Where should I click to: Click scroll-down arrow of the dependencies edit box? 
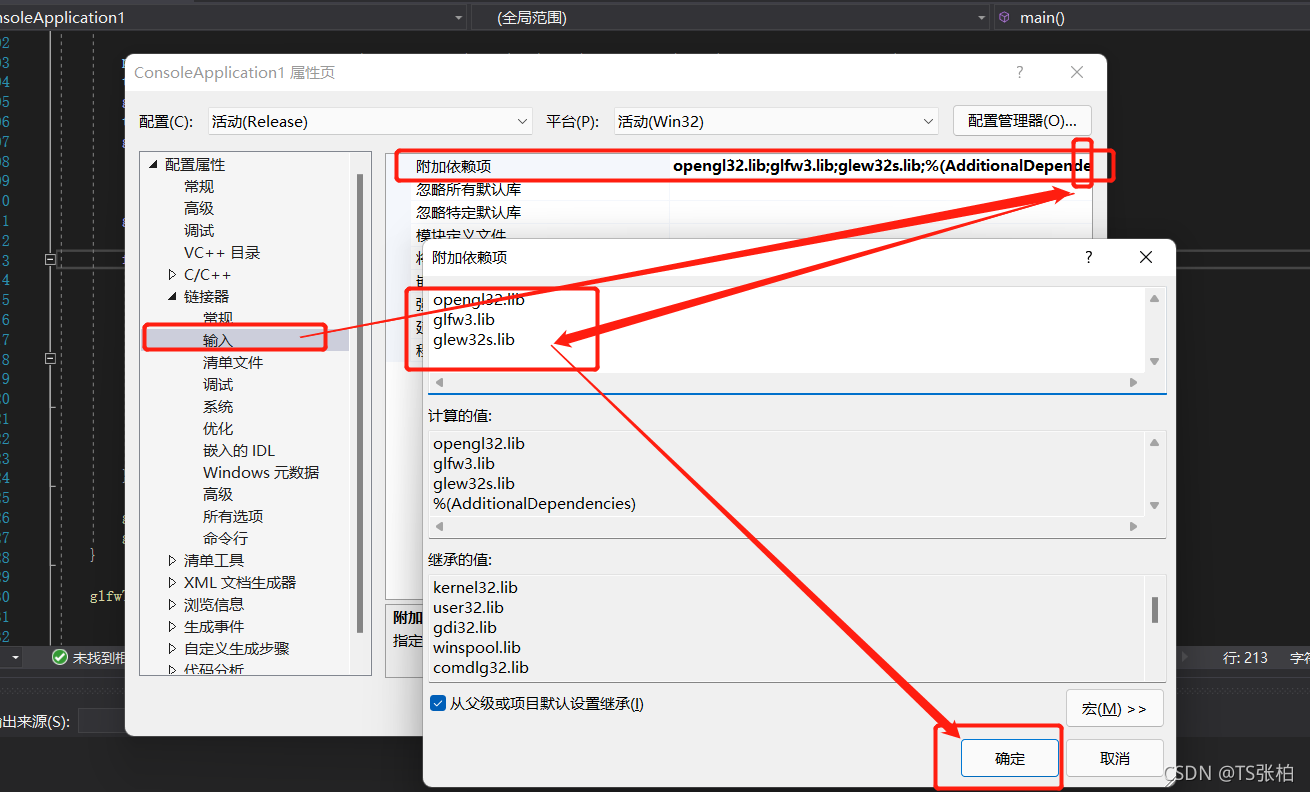point(1155,362)
